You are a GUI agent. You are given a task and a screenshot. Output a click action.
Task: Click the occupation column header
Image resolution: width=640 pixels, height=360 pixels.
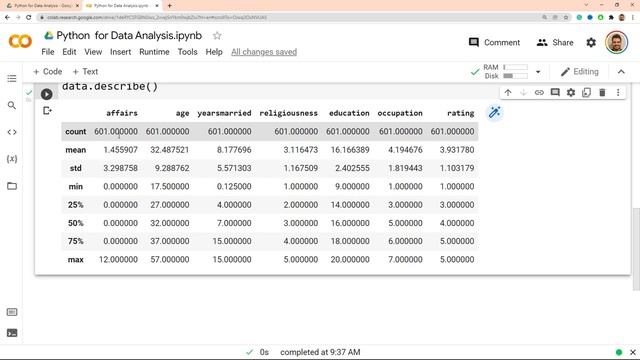point(400,113)
